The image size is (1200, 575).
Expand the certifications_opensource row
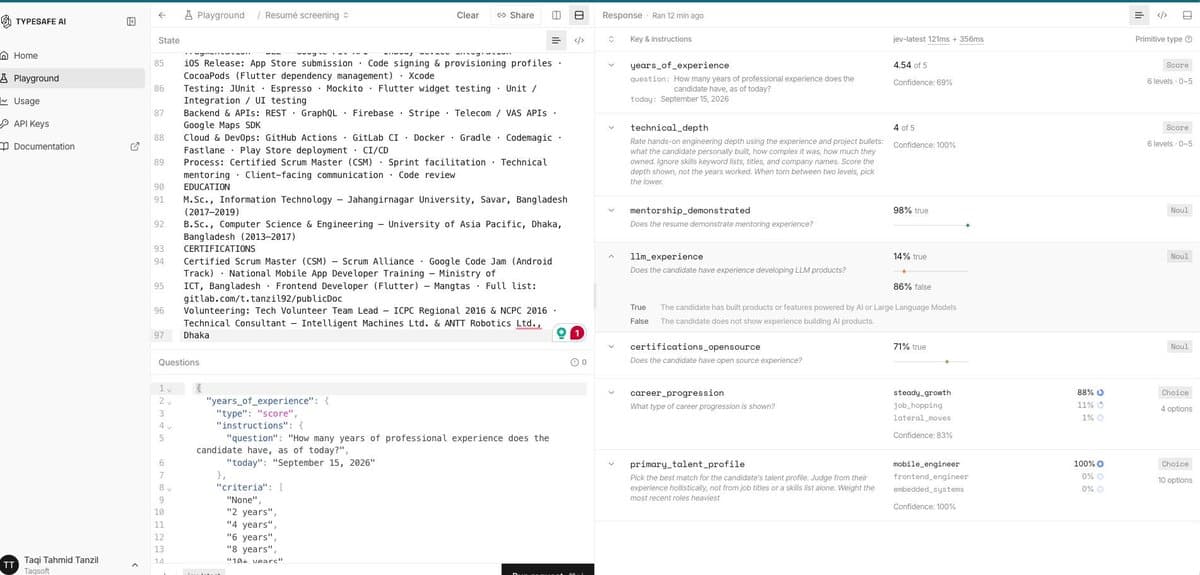[610, 347]
